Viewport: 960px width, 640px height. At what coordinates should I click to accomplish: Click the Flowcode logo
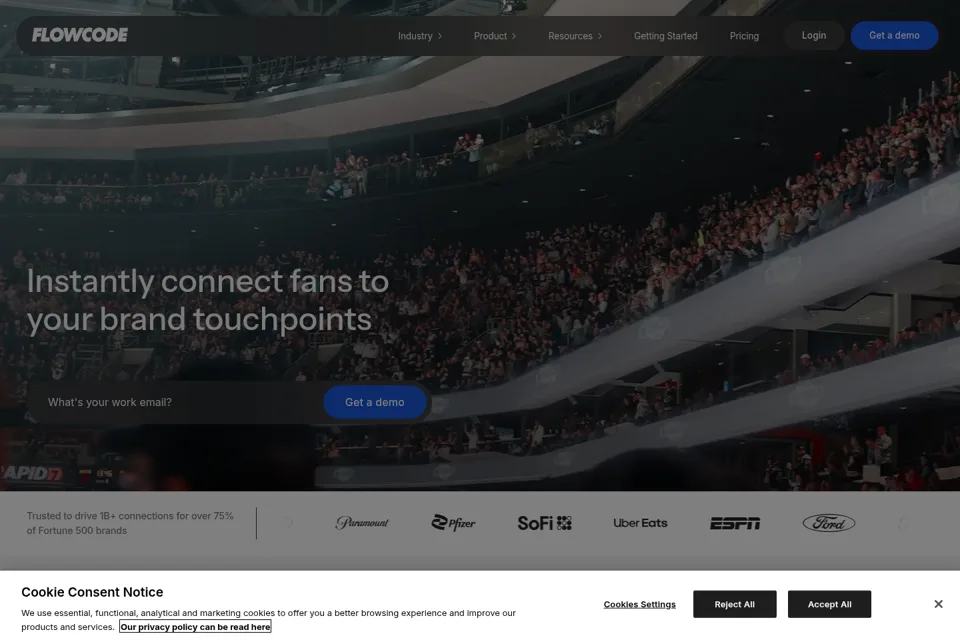tap(80, 36)
